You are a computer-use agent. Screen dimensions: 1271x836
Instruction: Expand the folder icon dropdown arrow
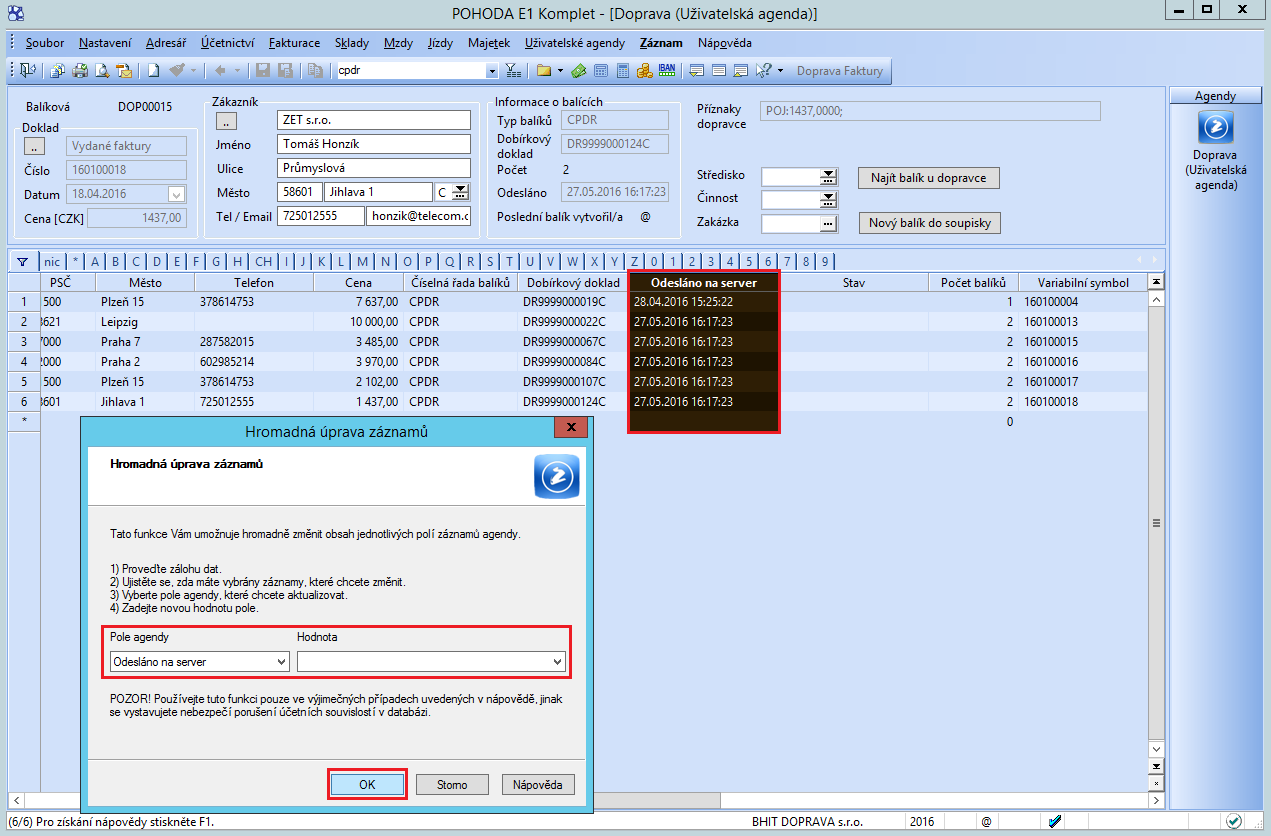click(x=561, y=71)
